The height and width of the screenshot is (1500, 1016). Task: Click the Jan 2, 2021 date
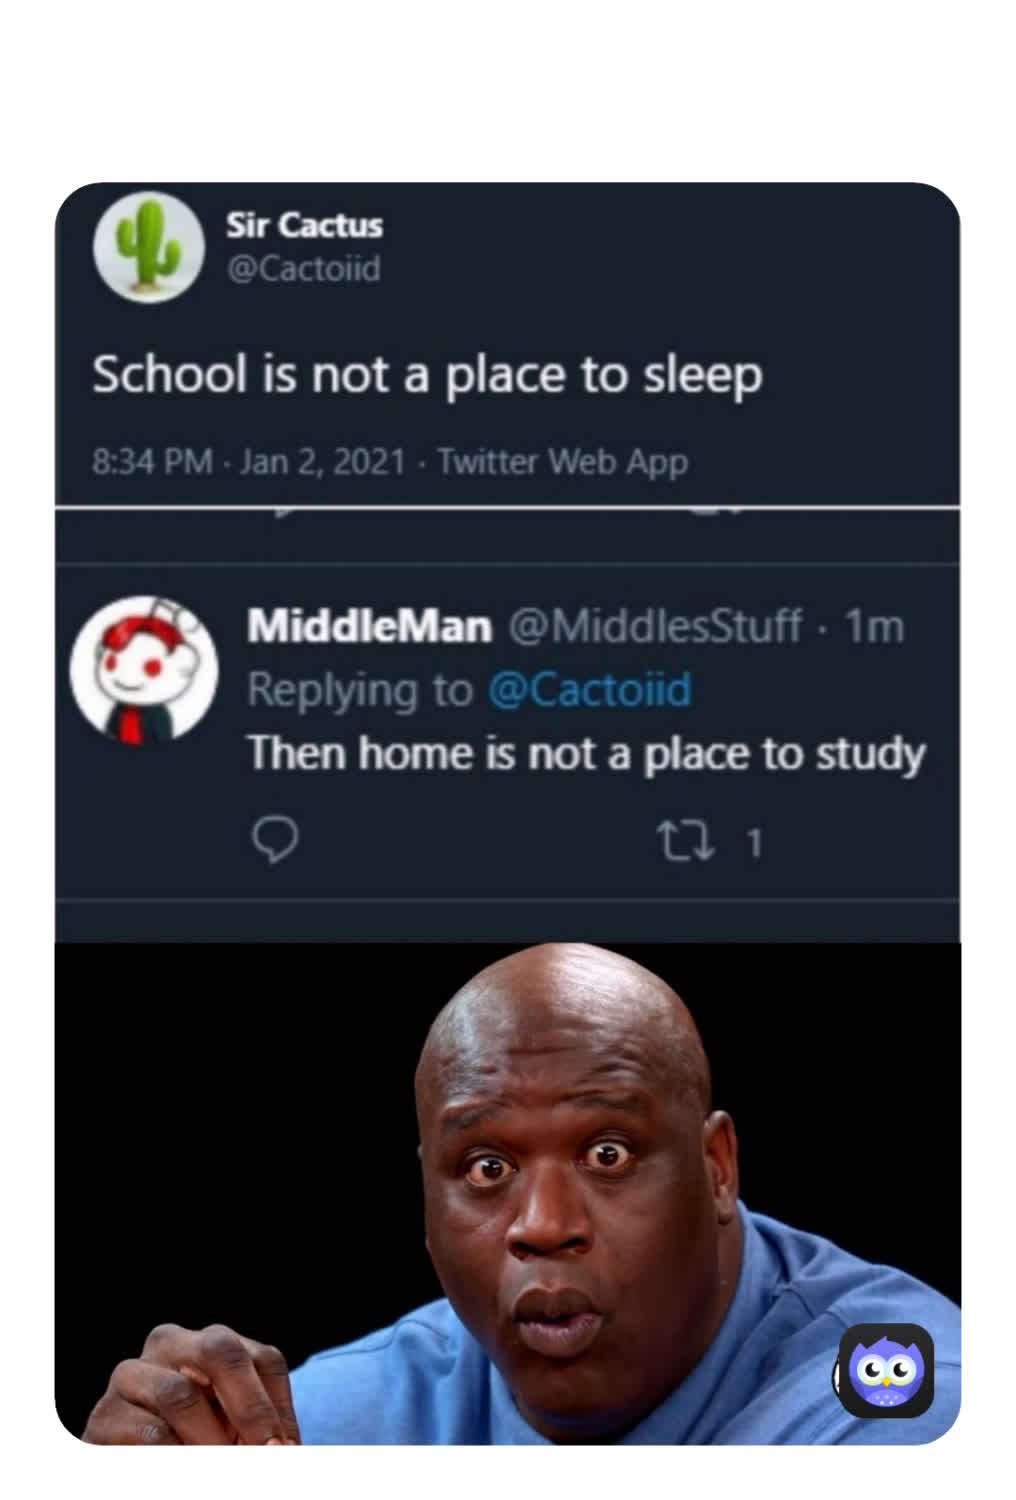click(x=323, y=462)
